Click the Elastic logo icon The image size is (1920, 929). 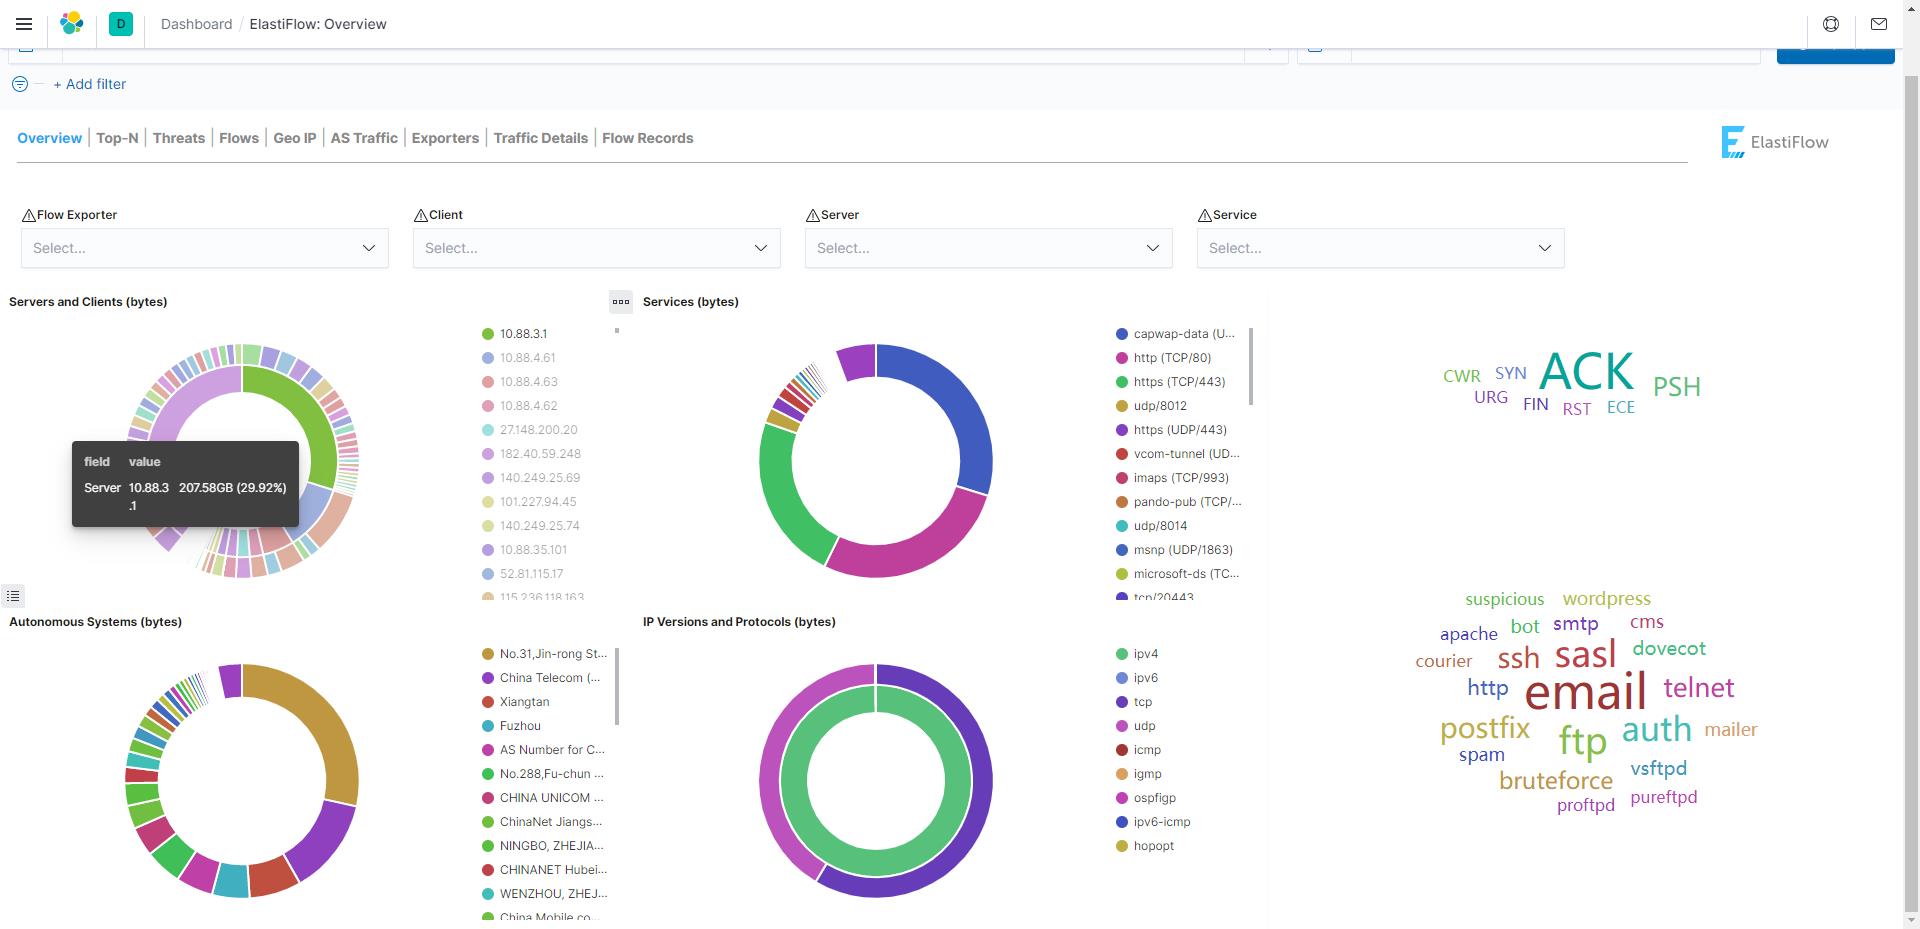tap(72, 24)
